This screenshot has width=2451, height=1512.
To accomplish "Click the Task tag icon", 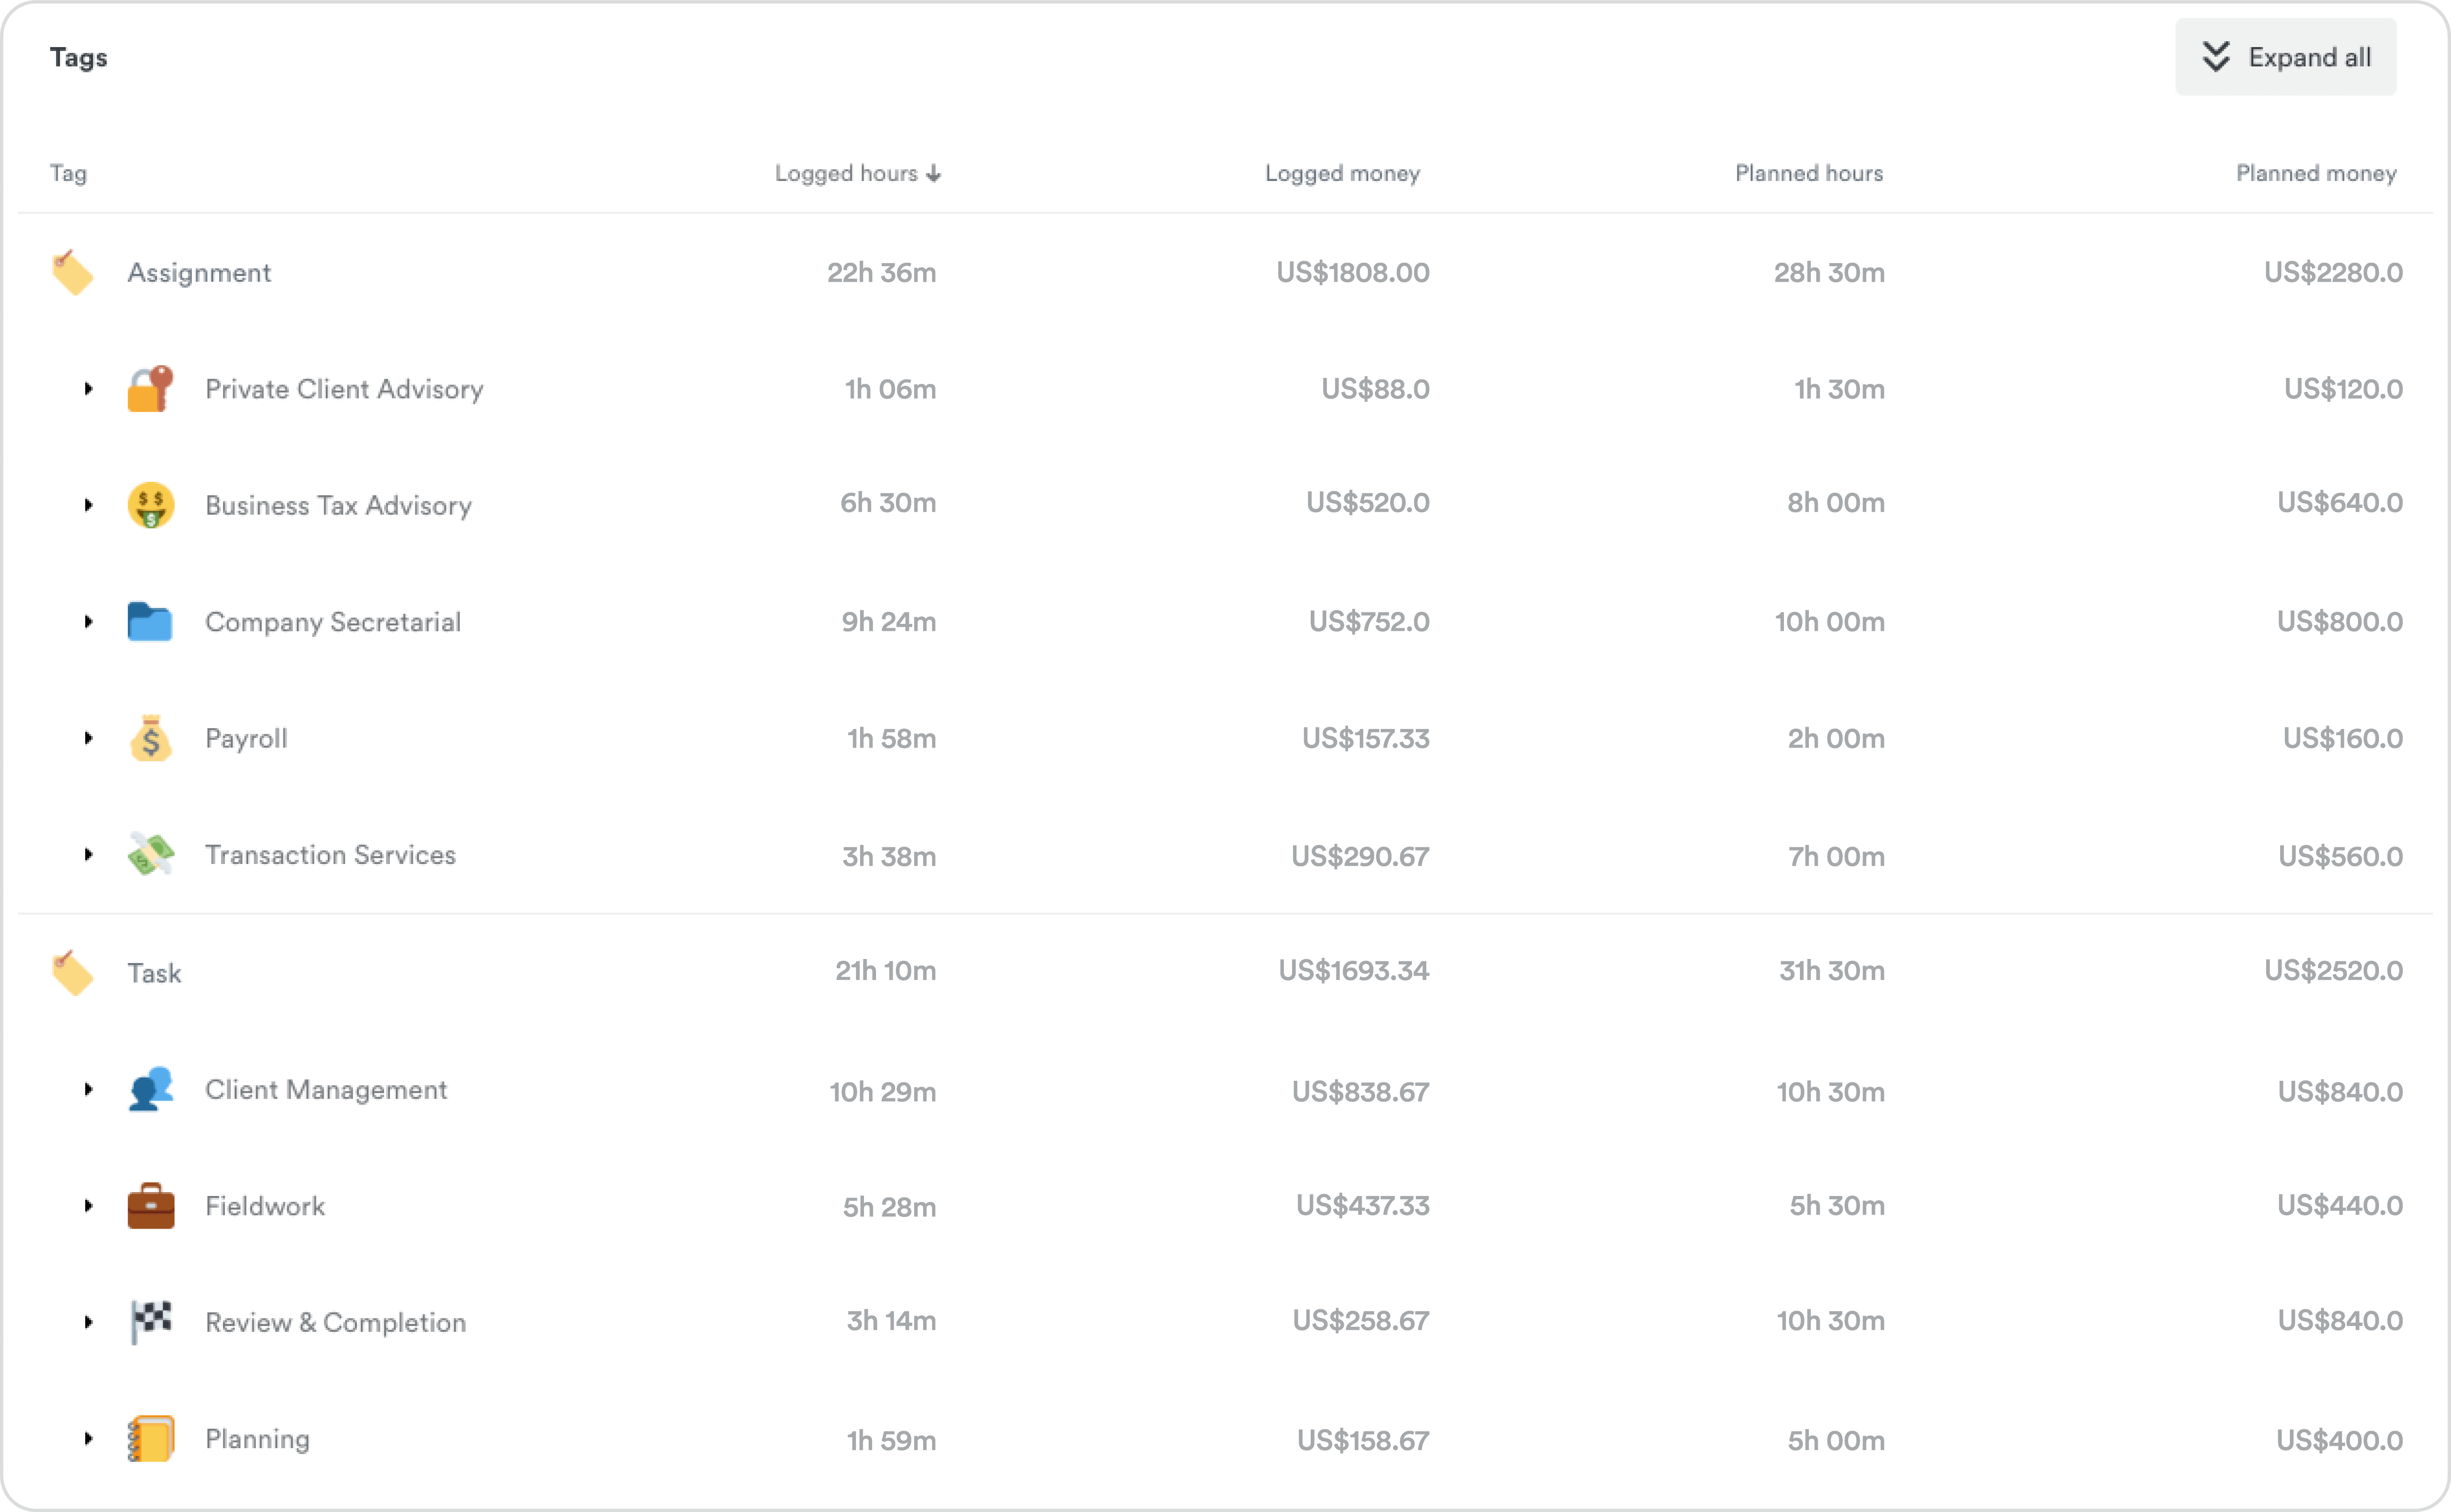I will [72, 973].
